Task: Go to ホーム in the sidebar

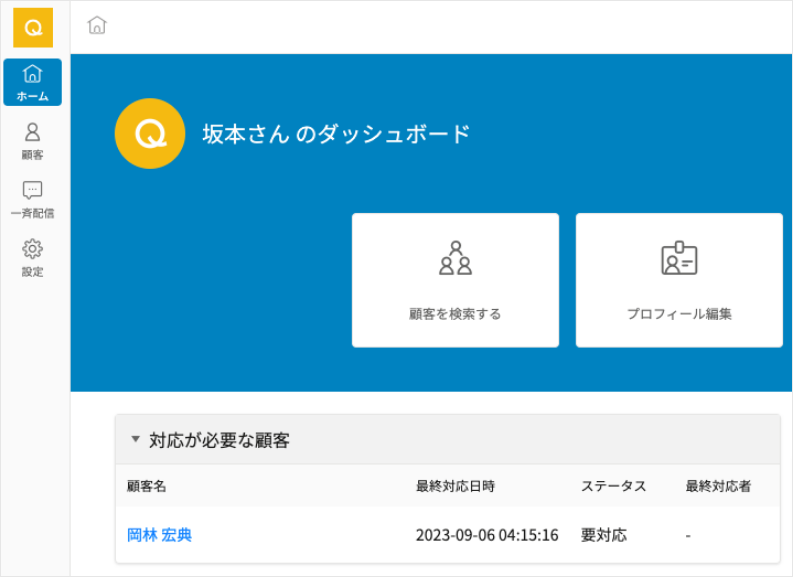Action: tap(33, 82)
